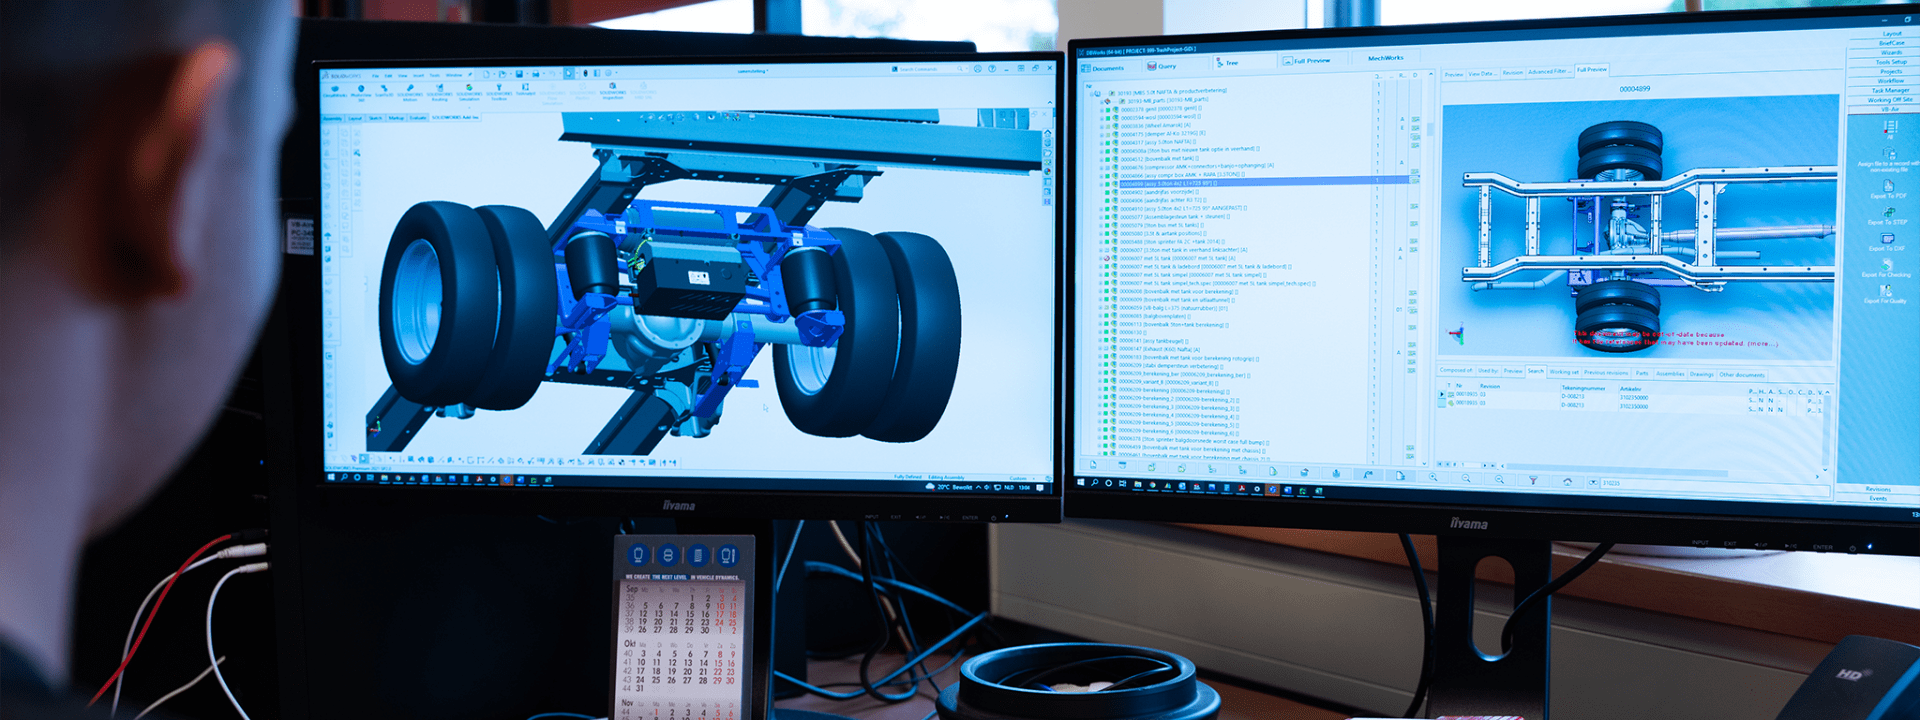Open the MechWorks tab

coord(1386,58)
